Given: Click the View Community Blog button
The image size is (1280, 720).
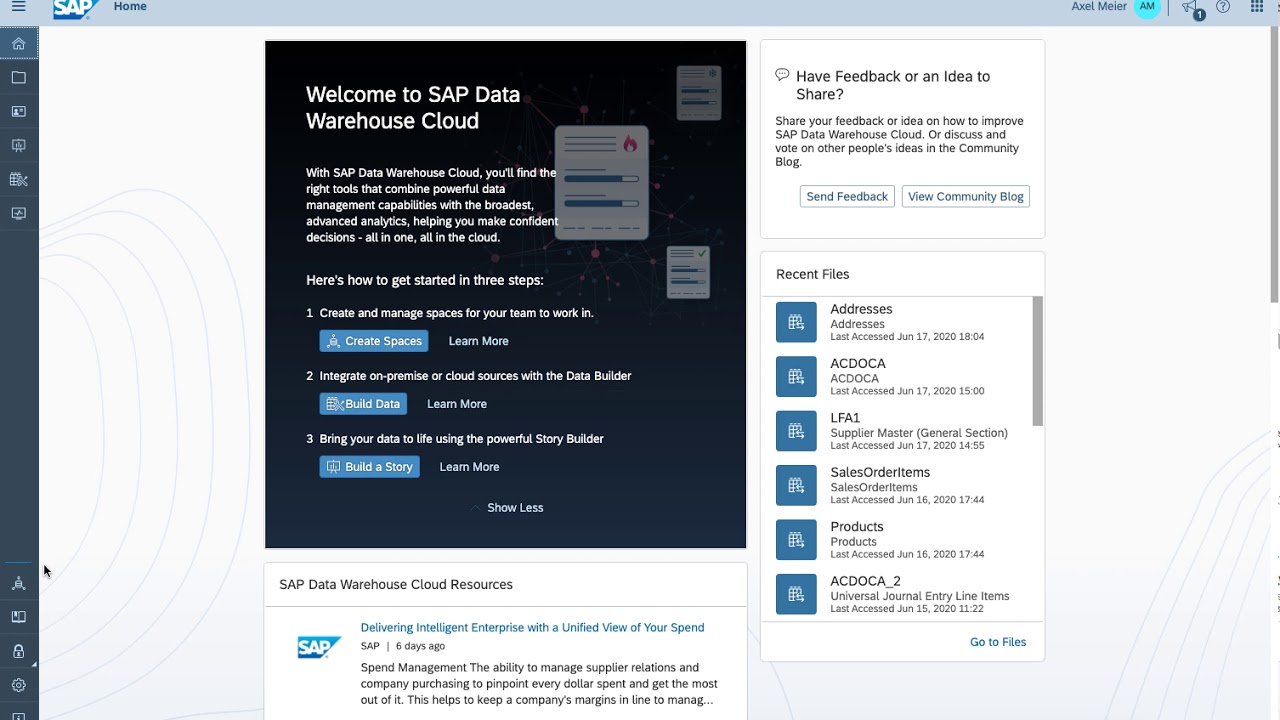Looking at the screenshot, I should (x=965, y=196).
